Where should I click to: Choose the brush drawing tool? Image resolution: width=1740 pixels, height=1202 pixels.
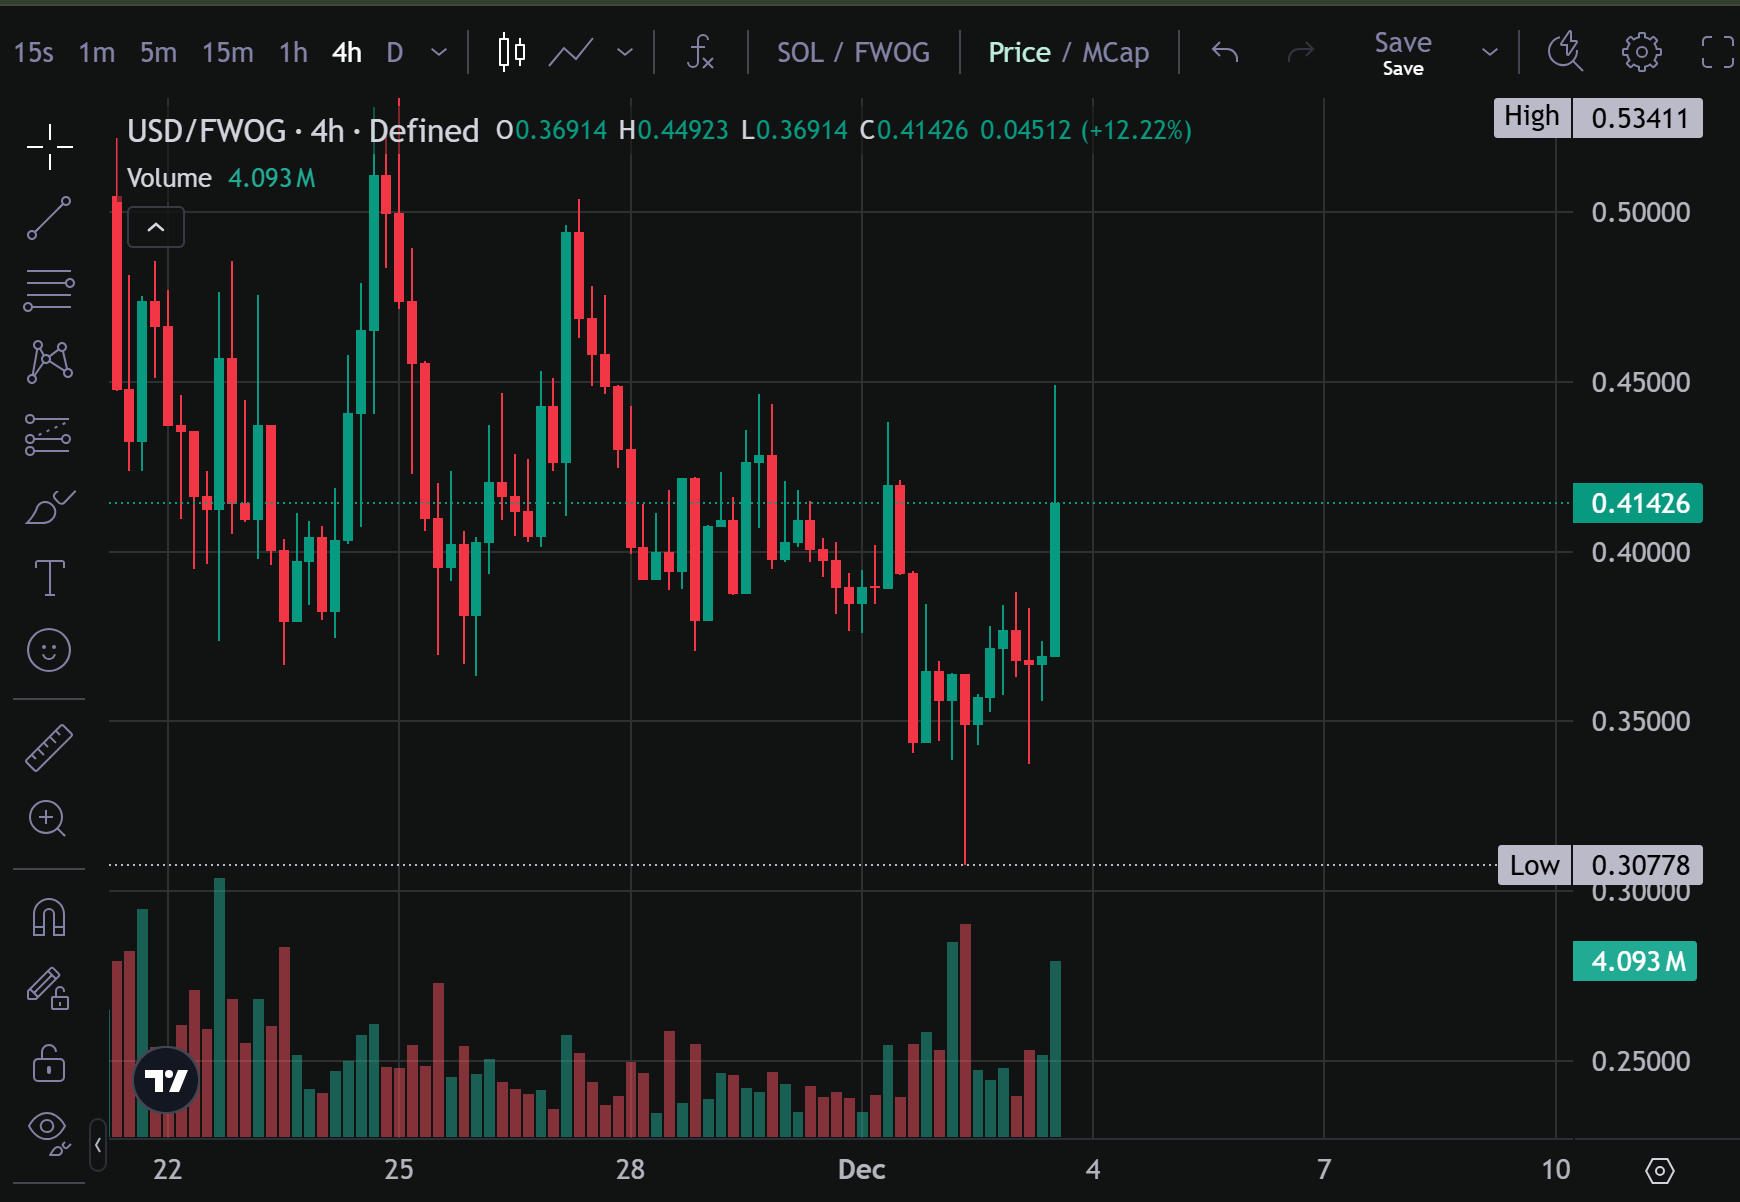48,508
